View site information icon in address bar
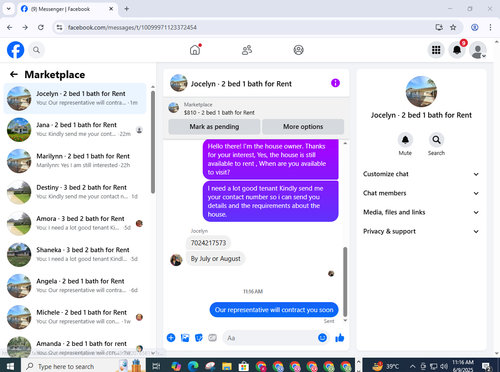 click(x=59, y=27)
